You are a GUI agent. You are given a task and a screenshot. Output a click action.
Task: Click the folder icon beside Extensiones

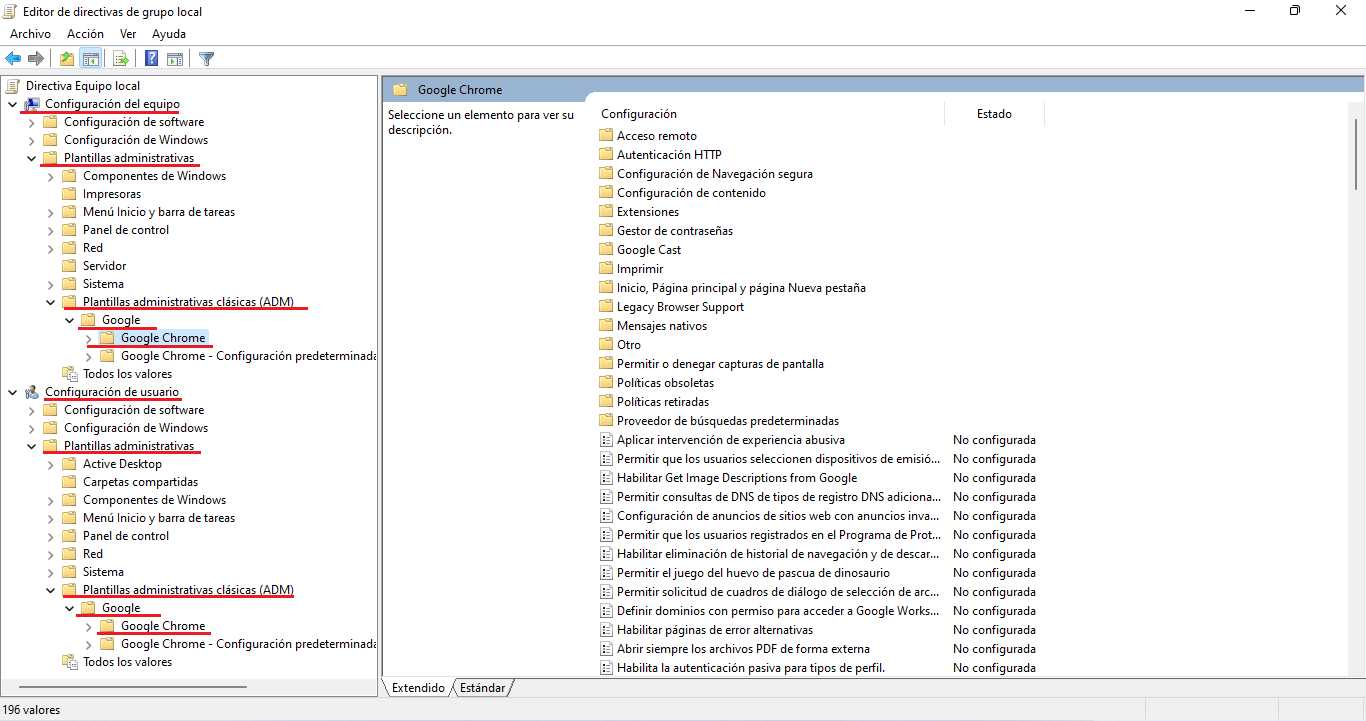[605, 211]
